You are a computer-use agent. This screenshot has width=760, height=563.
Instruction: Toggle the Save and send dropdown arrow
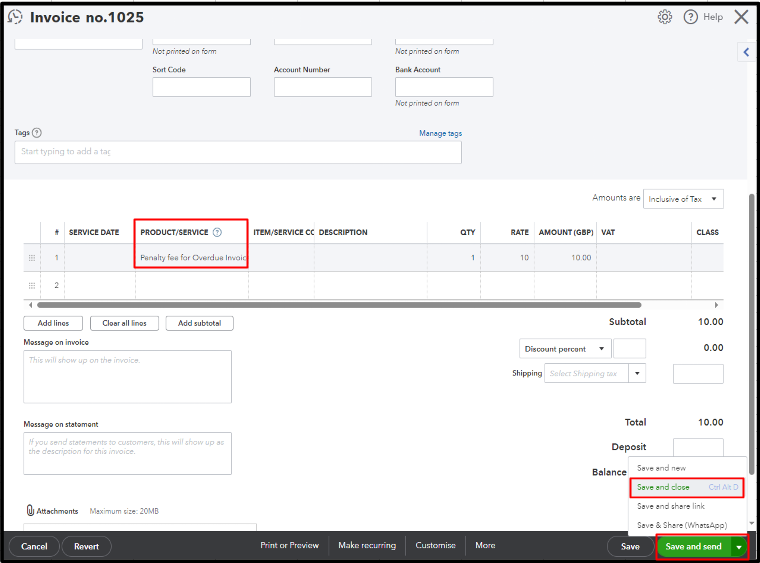pos(739,547)
